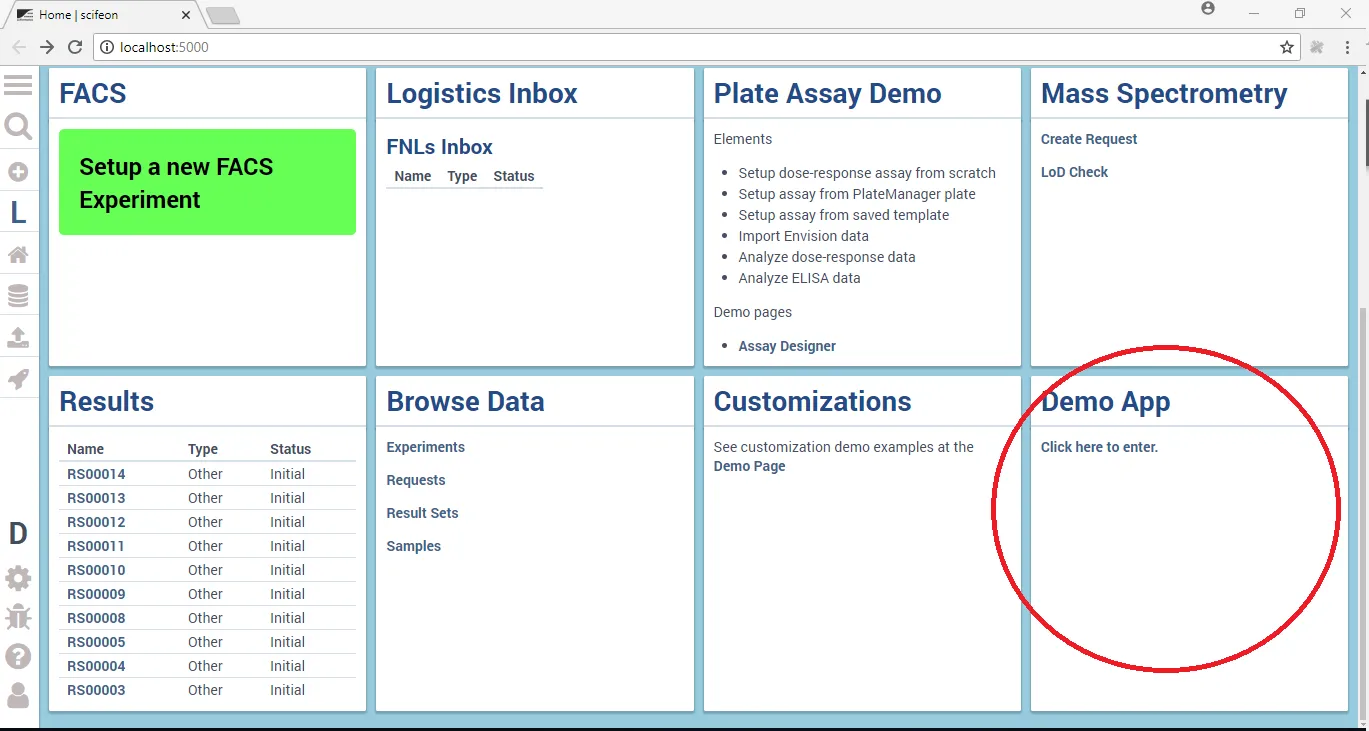This screenshot has width=1369, height=731.
Task: Open the Assay Designer link
Action: click(x=786, y=346)
